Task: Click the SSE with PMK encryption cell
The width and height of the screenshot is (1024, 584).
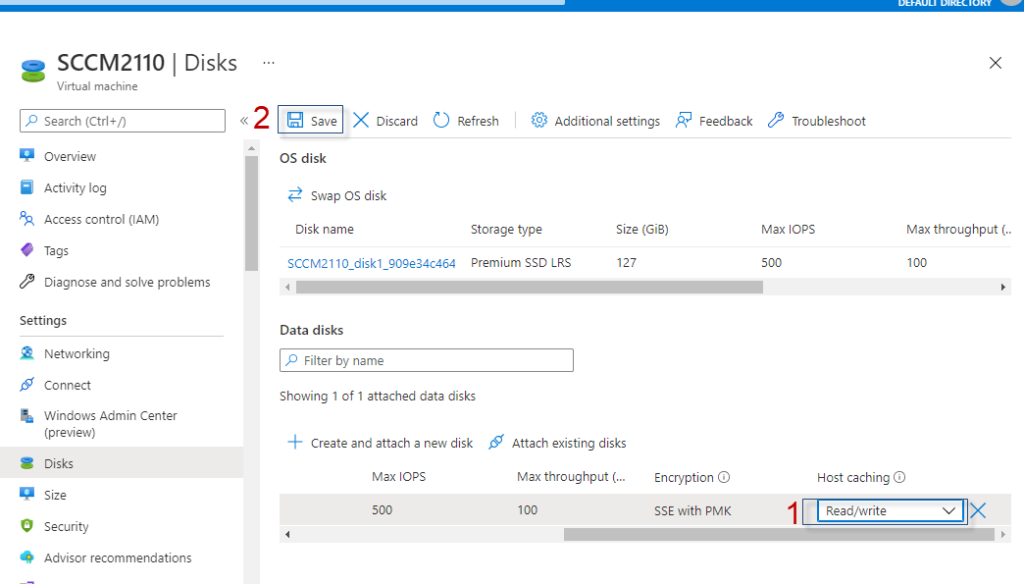Action: pyautogui.click(x=692, y=511)
